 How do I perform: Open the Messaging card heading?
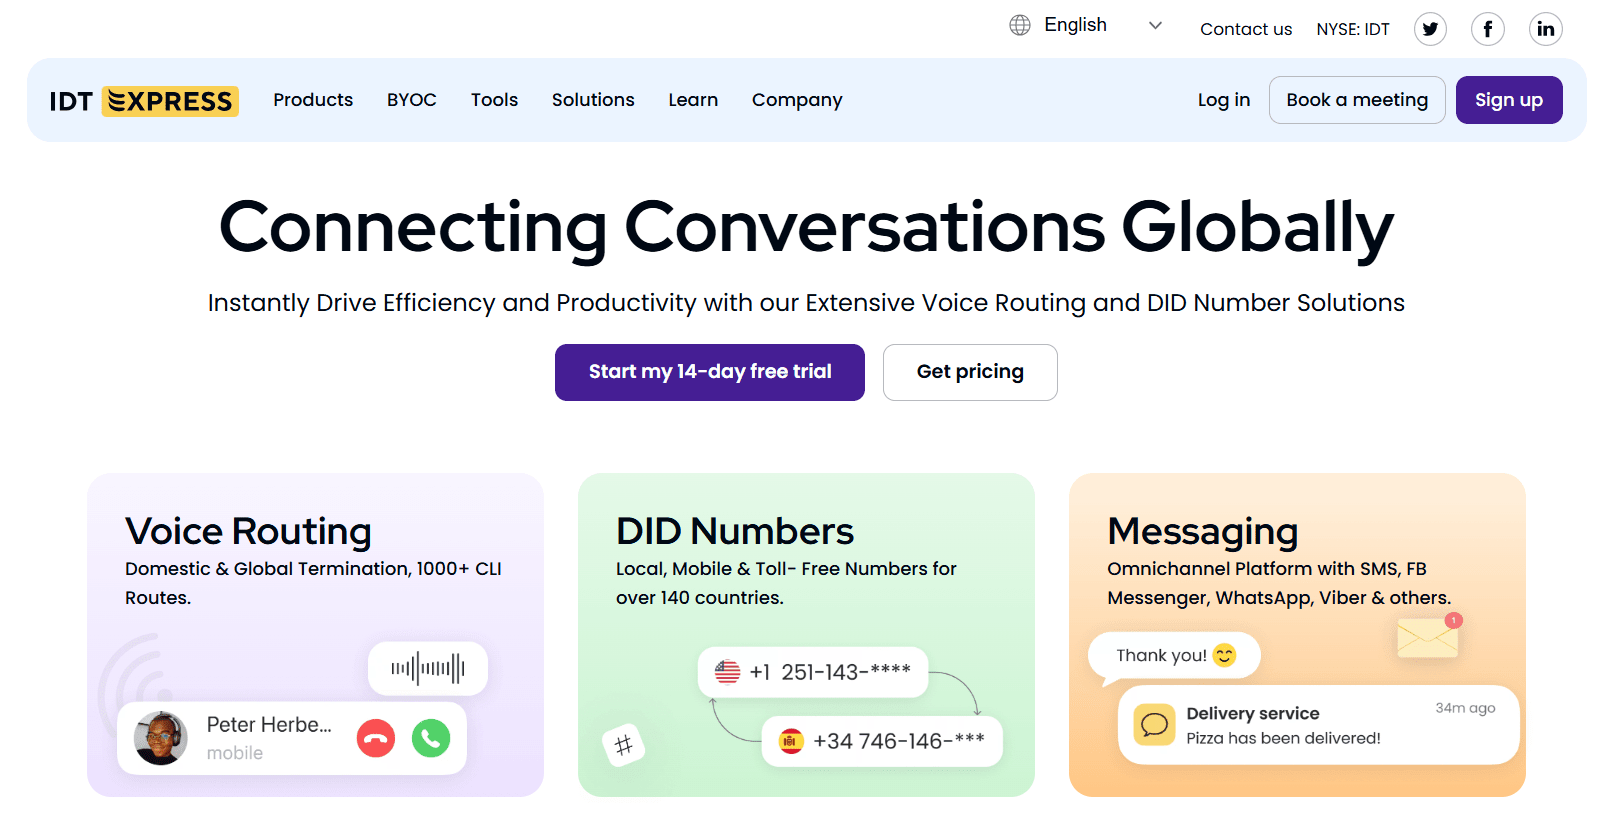pyautogui.click(x=1203, y=531)
